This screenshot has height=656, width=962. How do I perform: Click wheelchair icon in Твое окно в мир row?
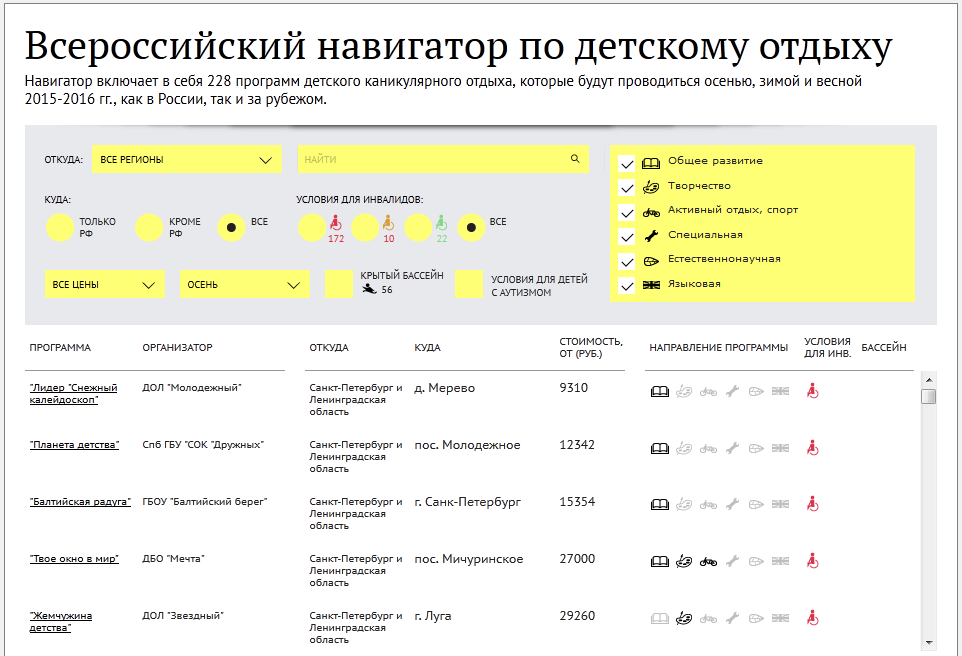(812, 561)
